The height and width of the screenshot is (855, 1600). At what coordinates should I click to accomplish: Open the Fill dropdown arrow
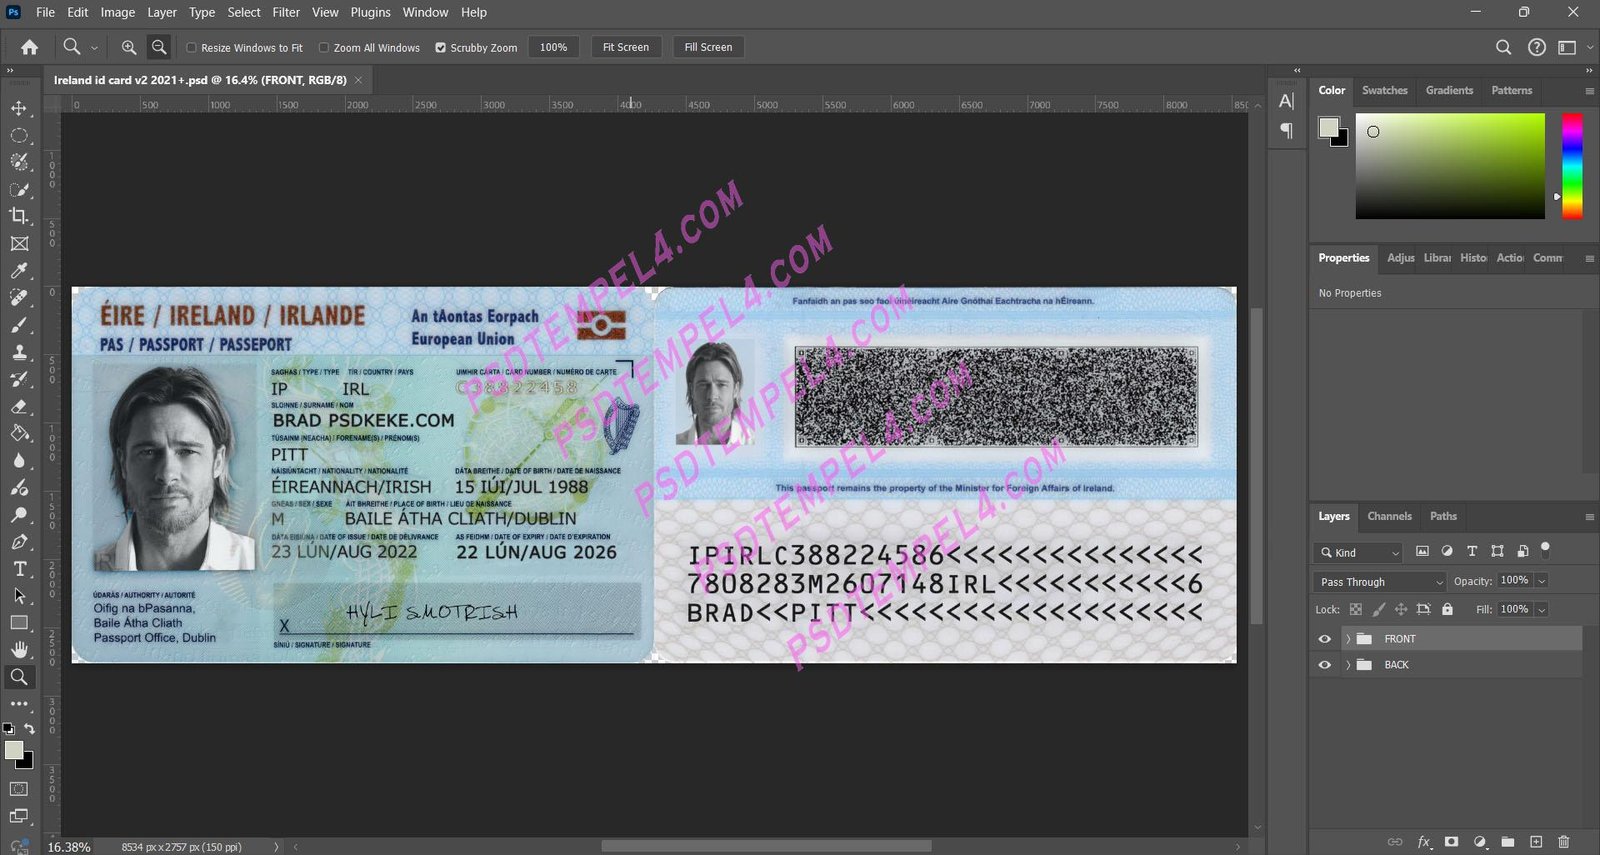coord(1542,609)
